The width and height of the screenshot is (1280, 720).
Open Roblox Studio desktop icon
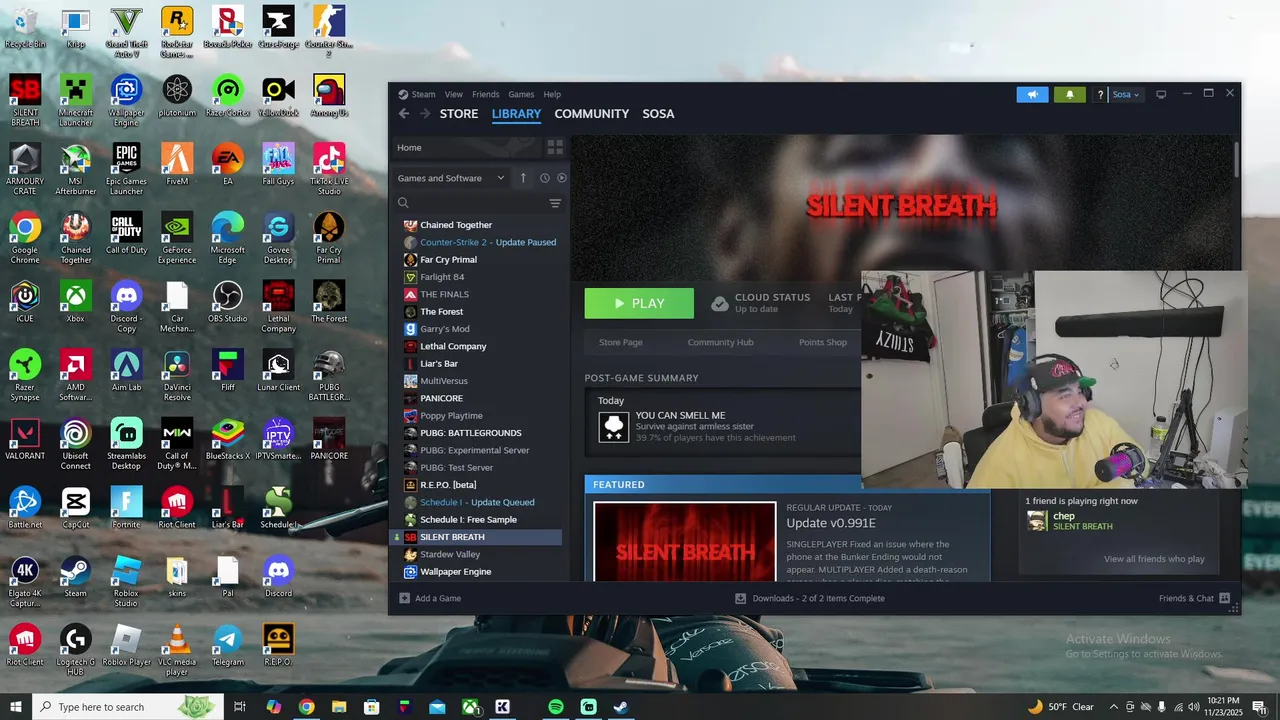coord(126,581)
